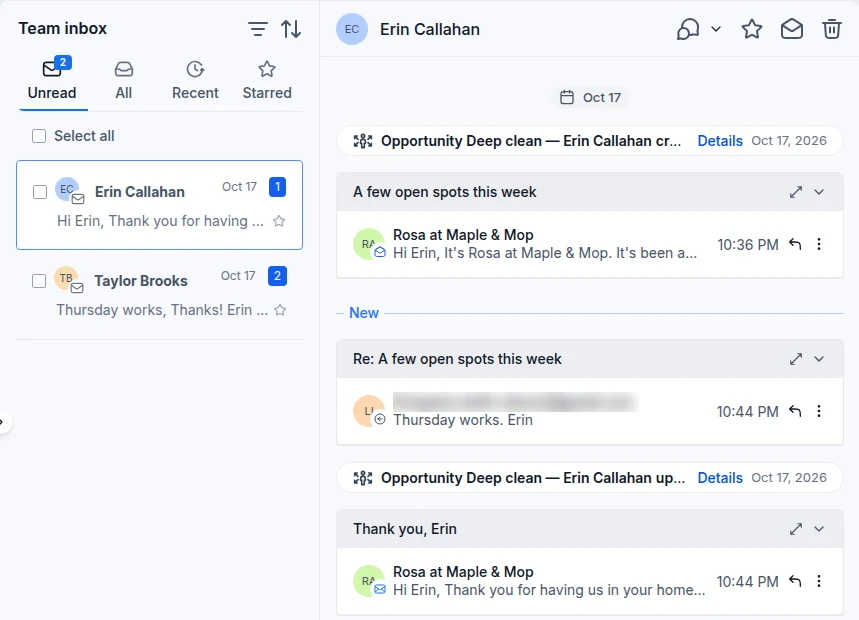Open more options for 'Thursday works' message

[x=819, y=411]
